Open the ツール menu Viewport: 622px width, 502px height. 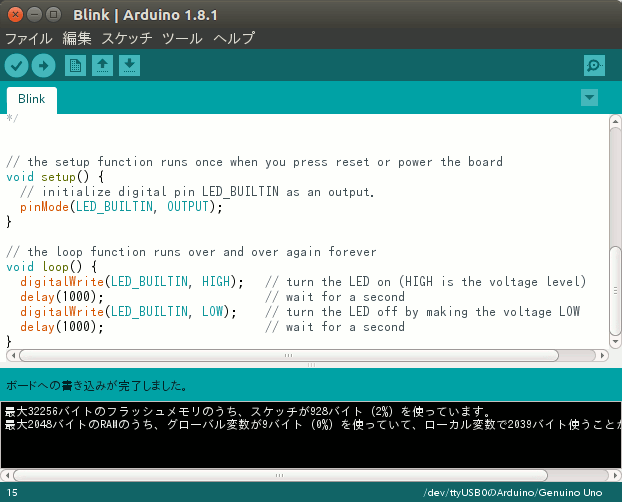pyautogui.click(x=182, y=38)
